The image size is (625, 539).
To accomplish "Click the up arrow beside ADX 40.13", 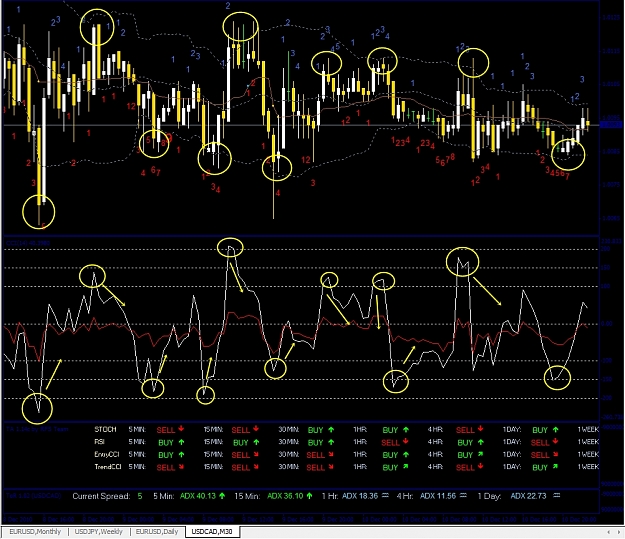I will click(x=222, y=496).
